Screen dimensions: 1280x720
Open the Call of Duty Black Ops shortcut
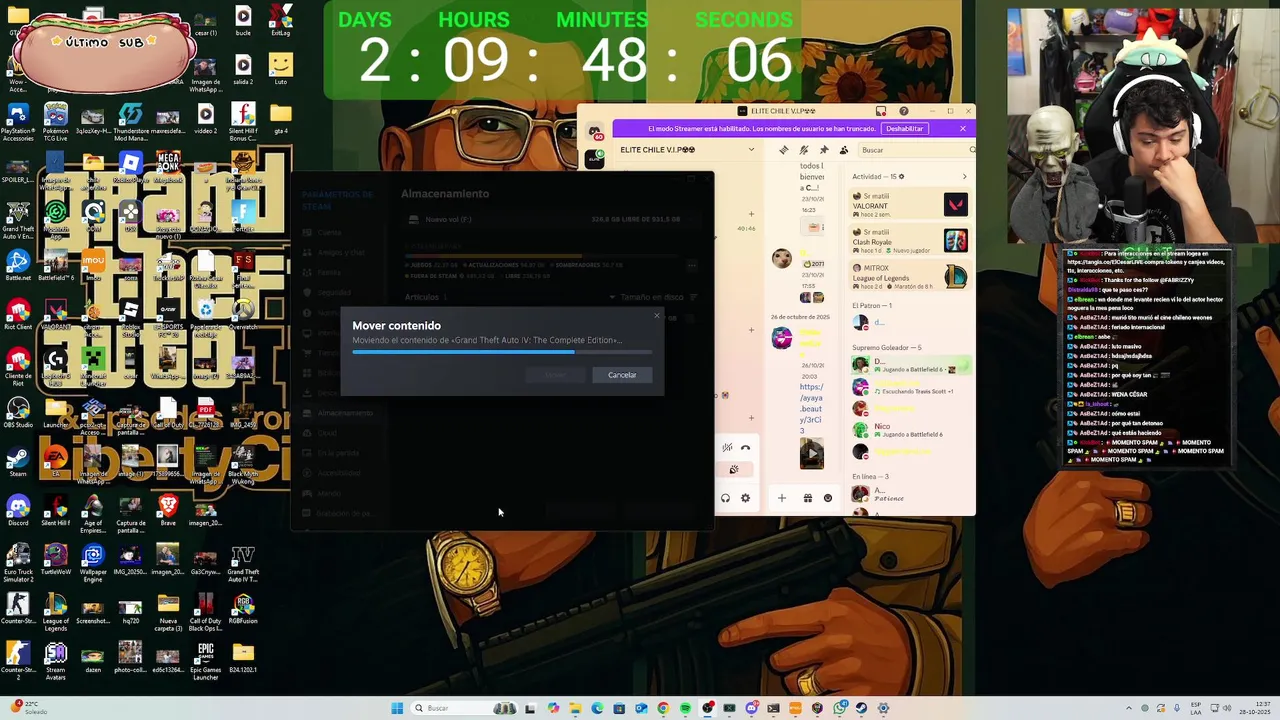[205, 612]
